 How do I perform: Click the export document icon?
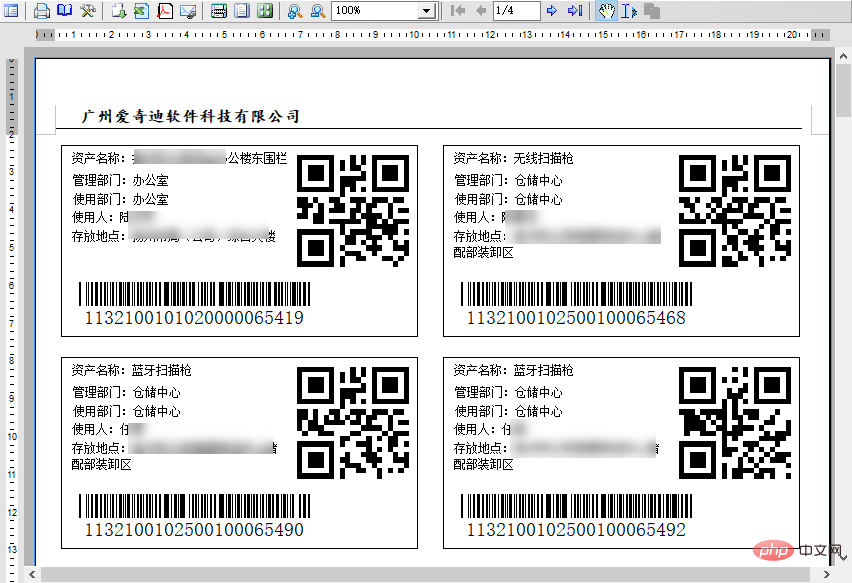[x=119, y=10]
